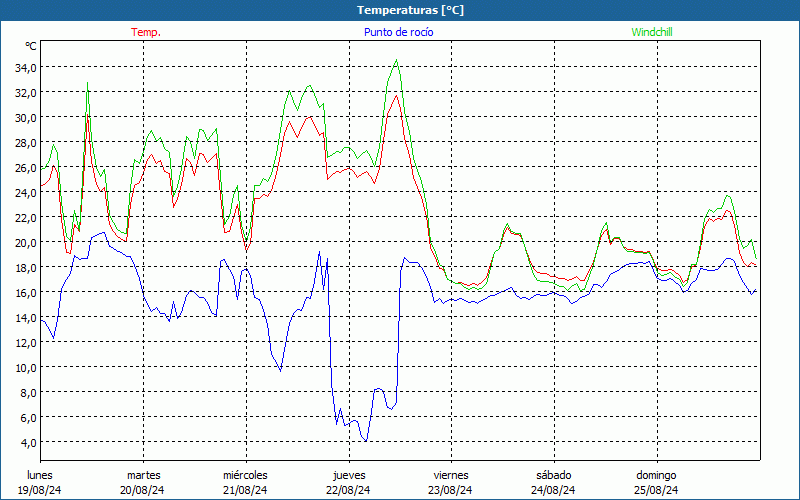Click the 'miércoles' day label
800x500 pixels.
[x=245, y=475]
